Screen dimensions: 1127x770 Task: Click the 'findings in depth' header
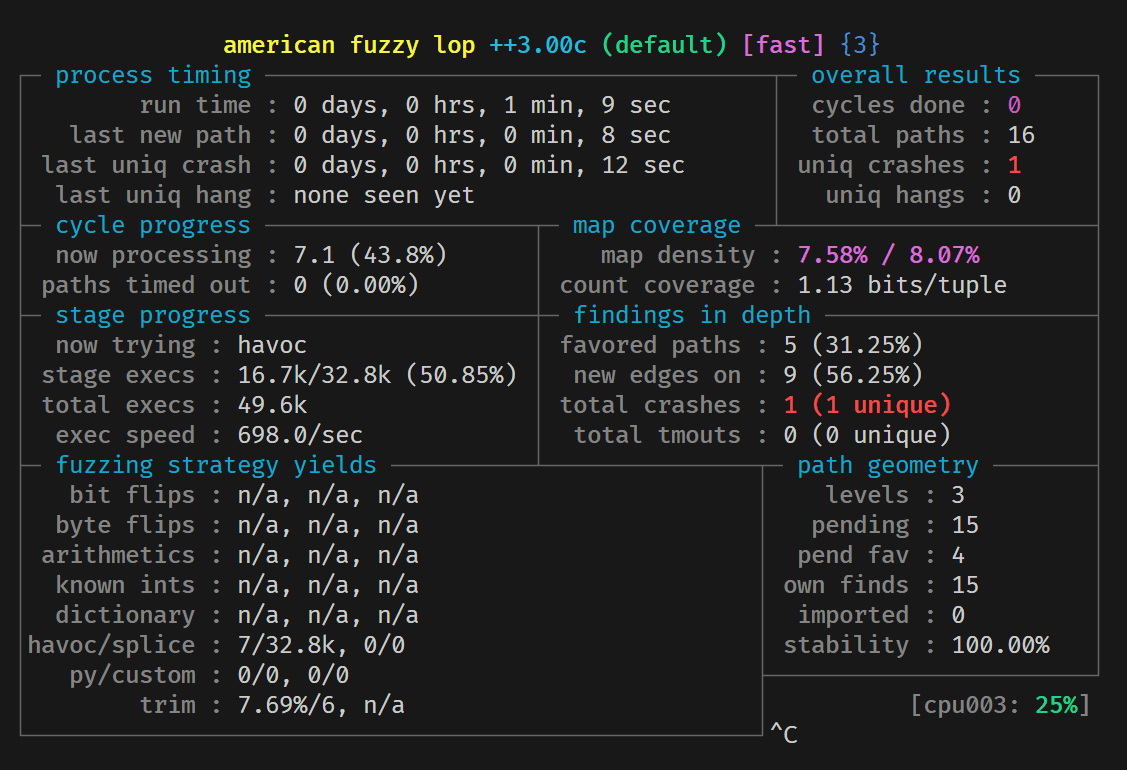(x=691, y=315)
